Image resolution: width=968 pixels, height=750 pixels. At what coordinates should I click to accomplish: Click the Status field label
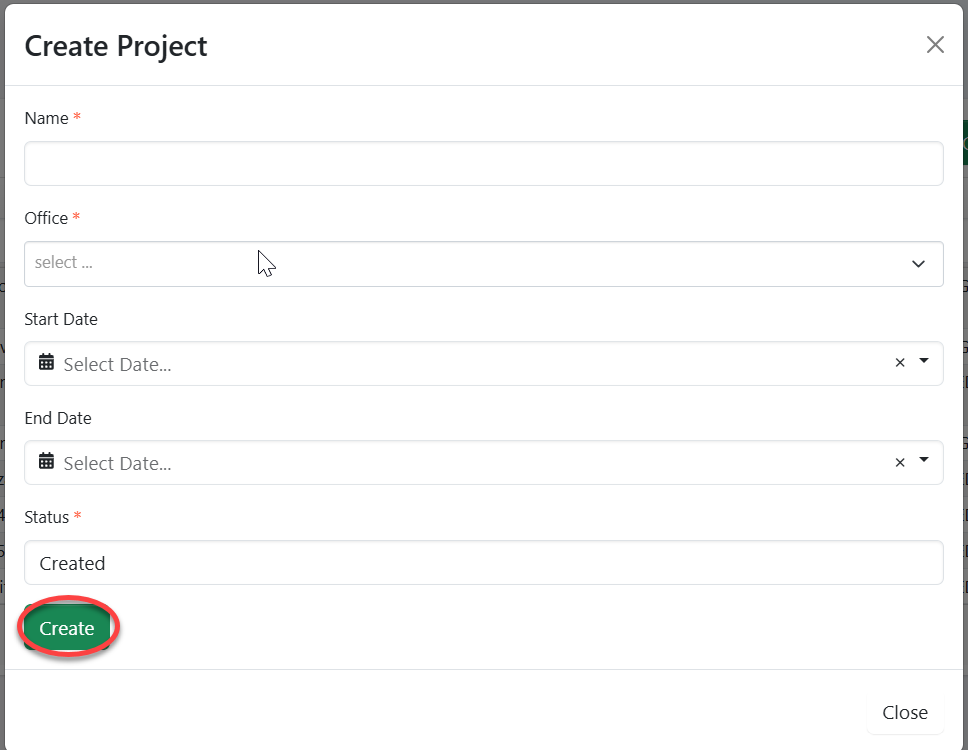46,517
